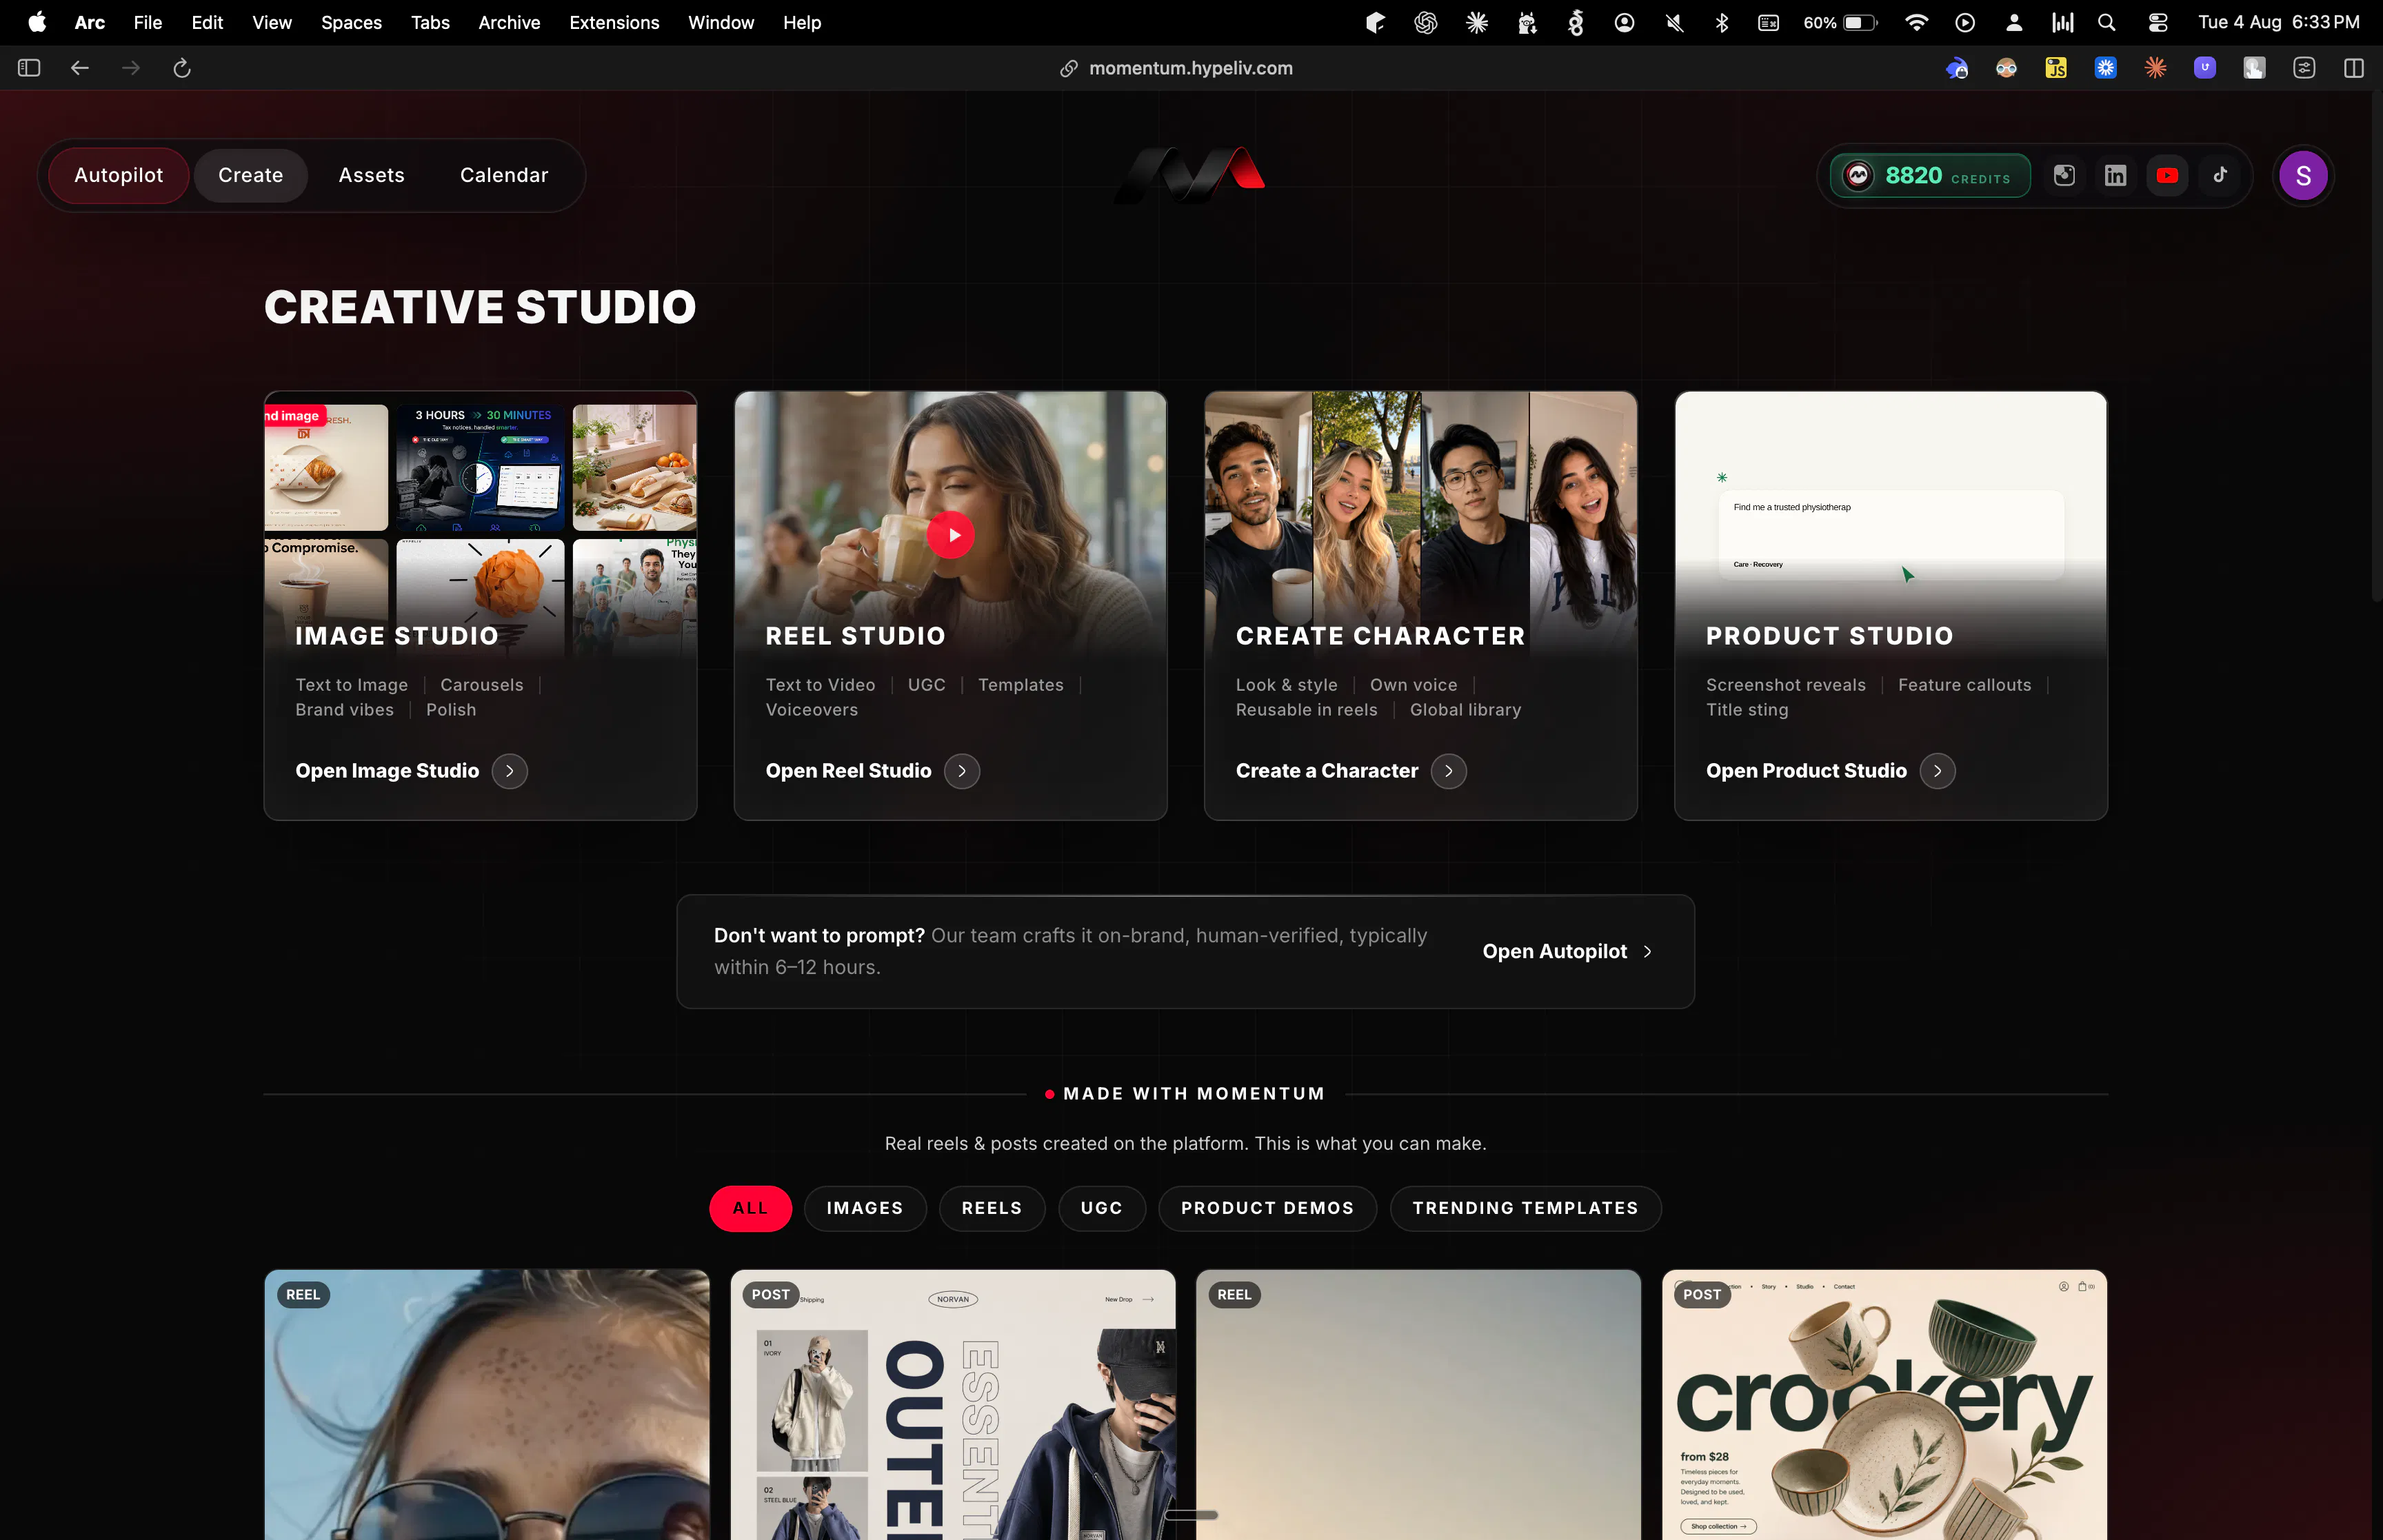2383x1540 pixels.
Task: Open the Instagram account icon
Action: (2064, 176)
